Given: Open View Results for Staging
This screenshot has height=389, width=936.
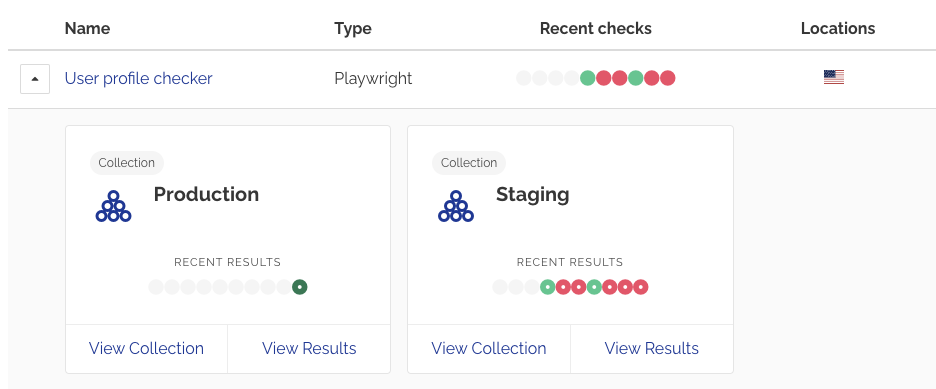Looking at the screenshot, I should click(652, 348).
